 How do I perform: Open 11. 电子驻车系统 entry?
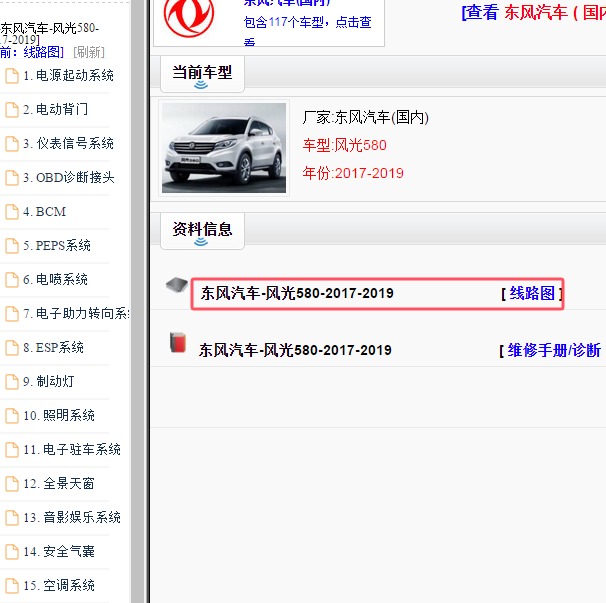pyautogui.click(x=72, y=450)
